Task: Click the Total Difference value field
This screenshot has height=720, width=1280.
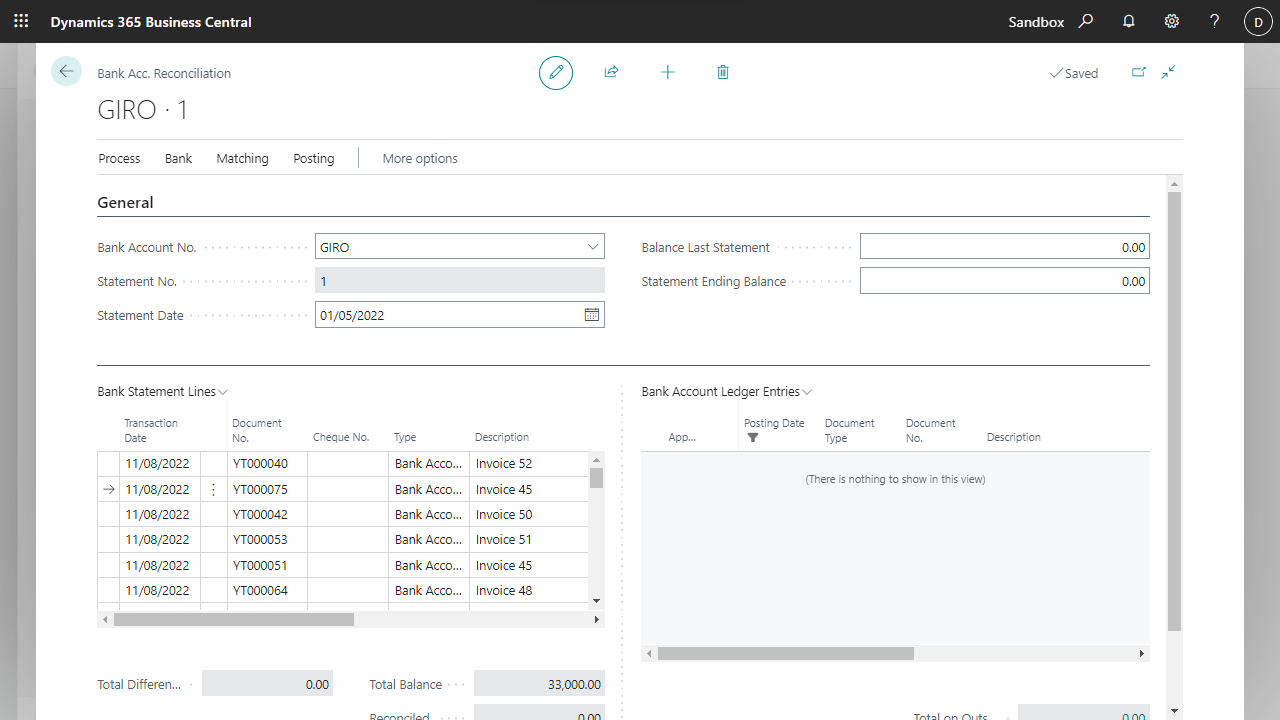Action: 267,684
